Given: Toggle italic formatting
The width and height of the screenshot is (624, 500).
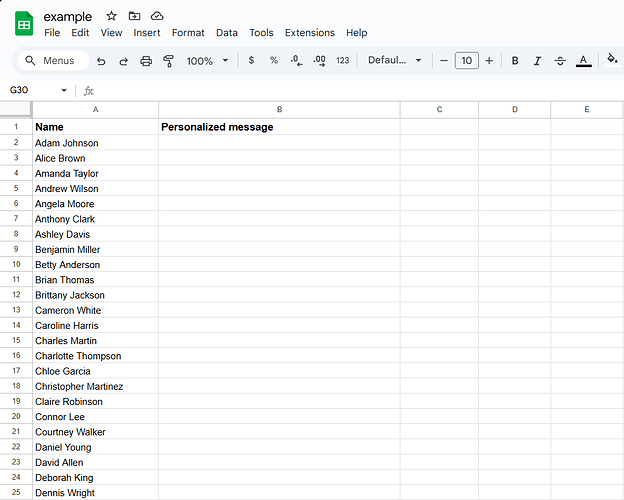Looking at the screenshot, I should pos(537,61).
